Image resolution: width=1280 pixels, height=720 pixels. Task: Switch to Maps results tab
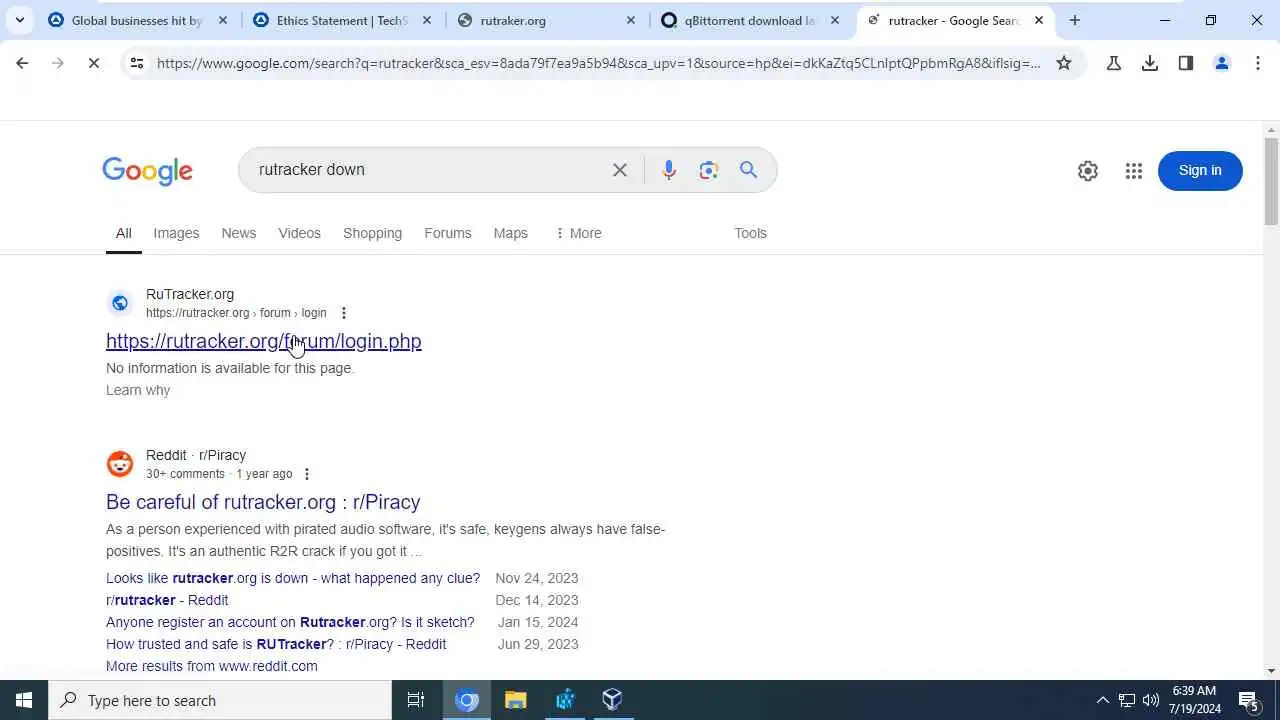[x=510, y=233]
